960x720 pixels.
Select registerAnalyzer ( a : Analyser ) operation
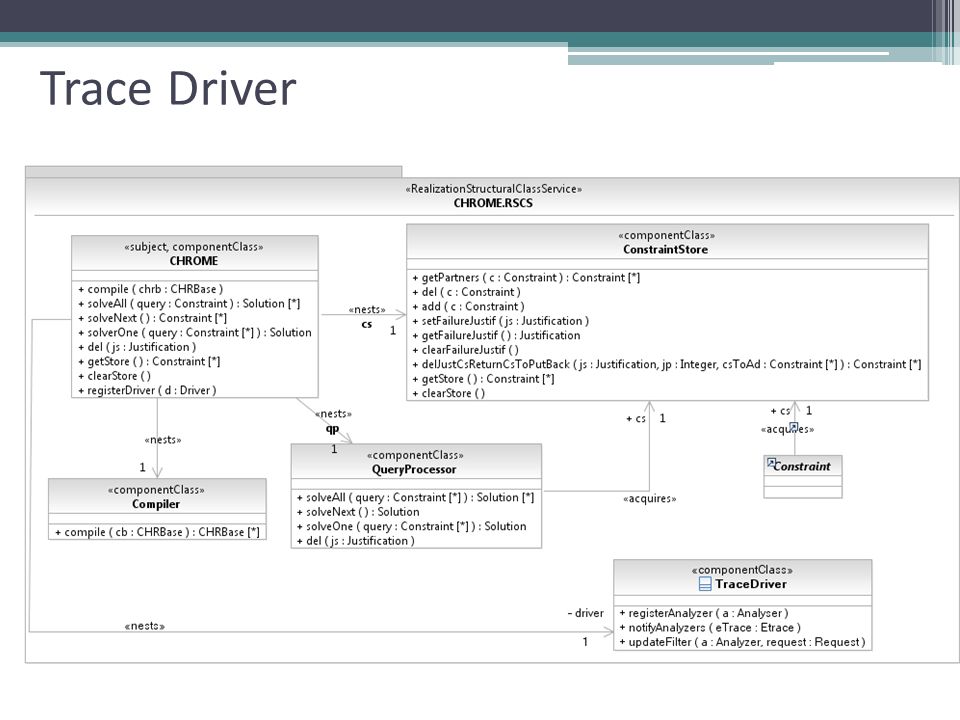704,613
